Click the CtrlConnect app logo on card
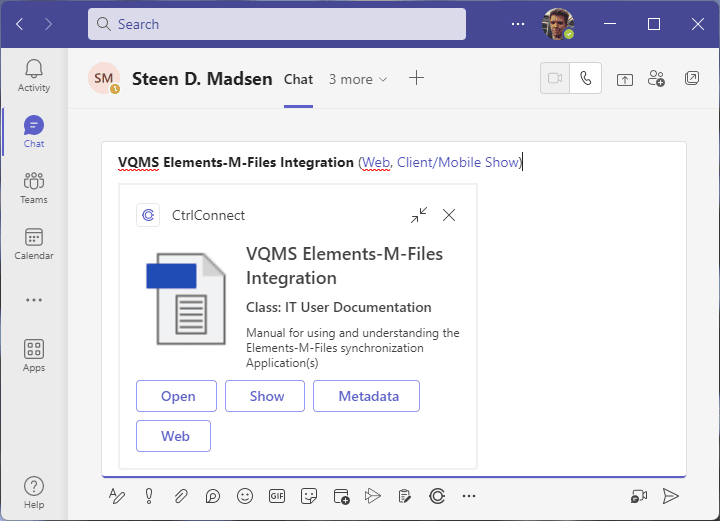 pyautogui.click(x=148, y=215)
